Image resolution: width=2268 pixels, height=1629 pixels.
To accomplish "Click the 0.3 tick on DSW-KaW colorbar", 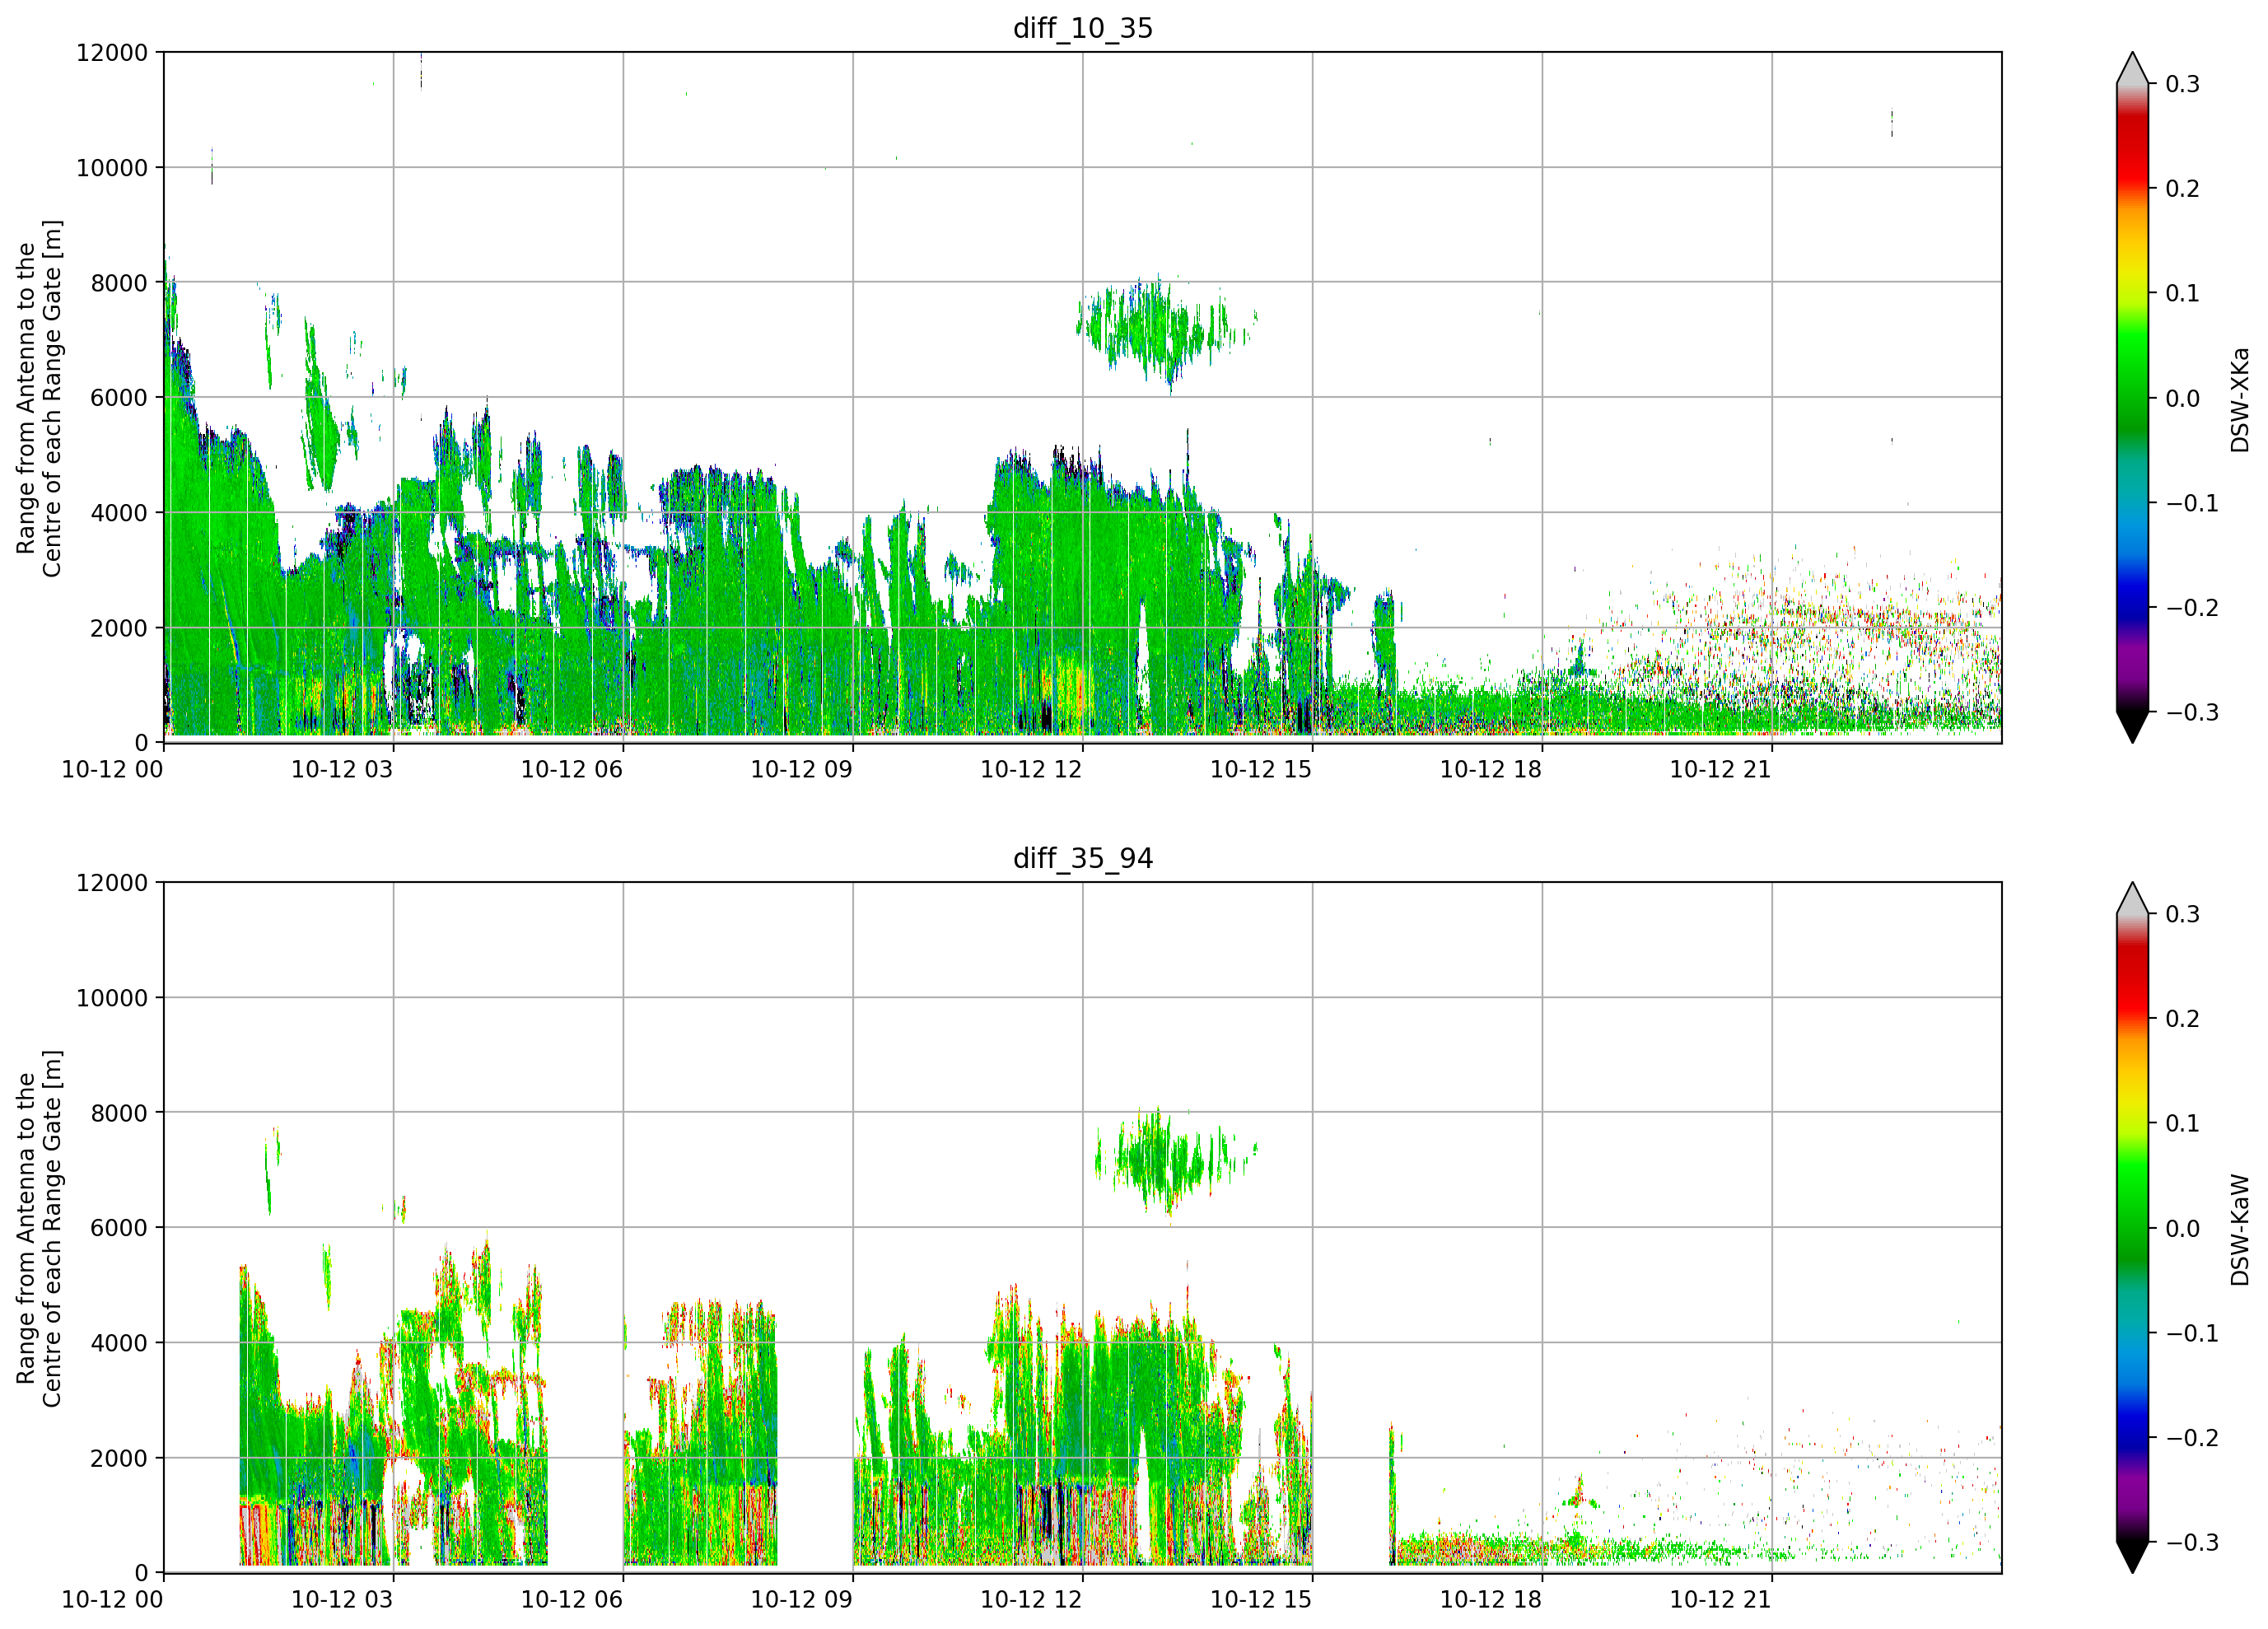I will (x=2183, y=914).
